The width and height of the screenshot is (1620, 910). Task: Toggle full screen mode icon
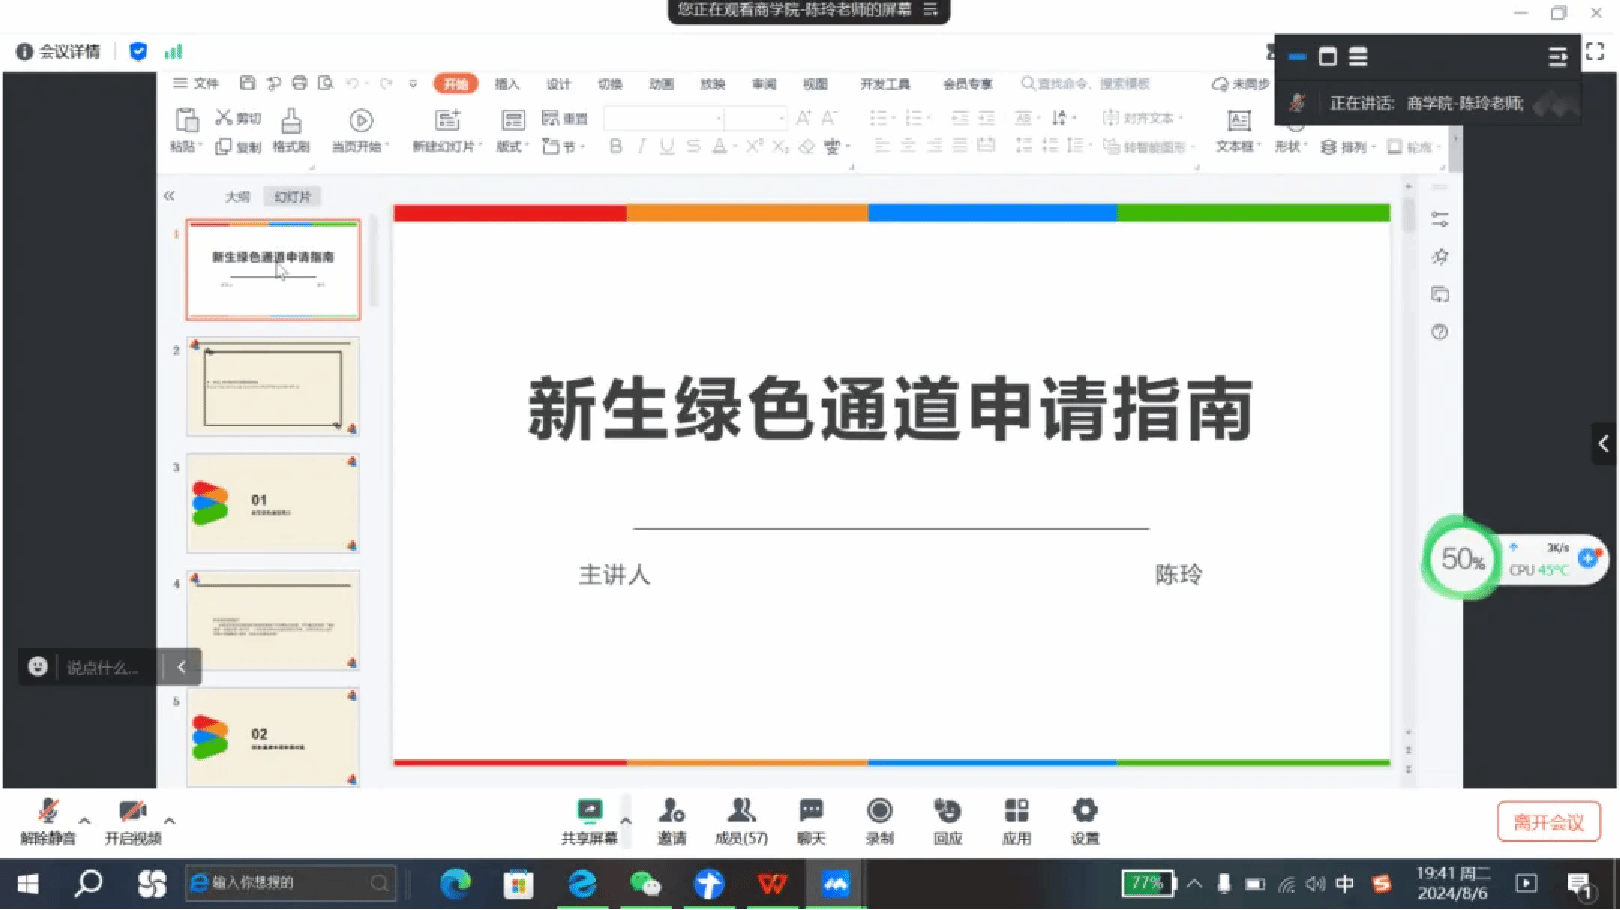pyautogui.click(x=1595, y=51)
